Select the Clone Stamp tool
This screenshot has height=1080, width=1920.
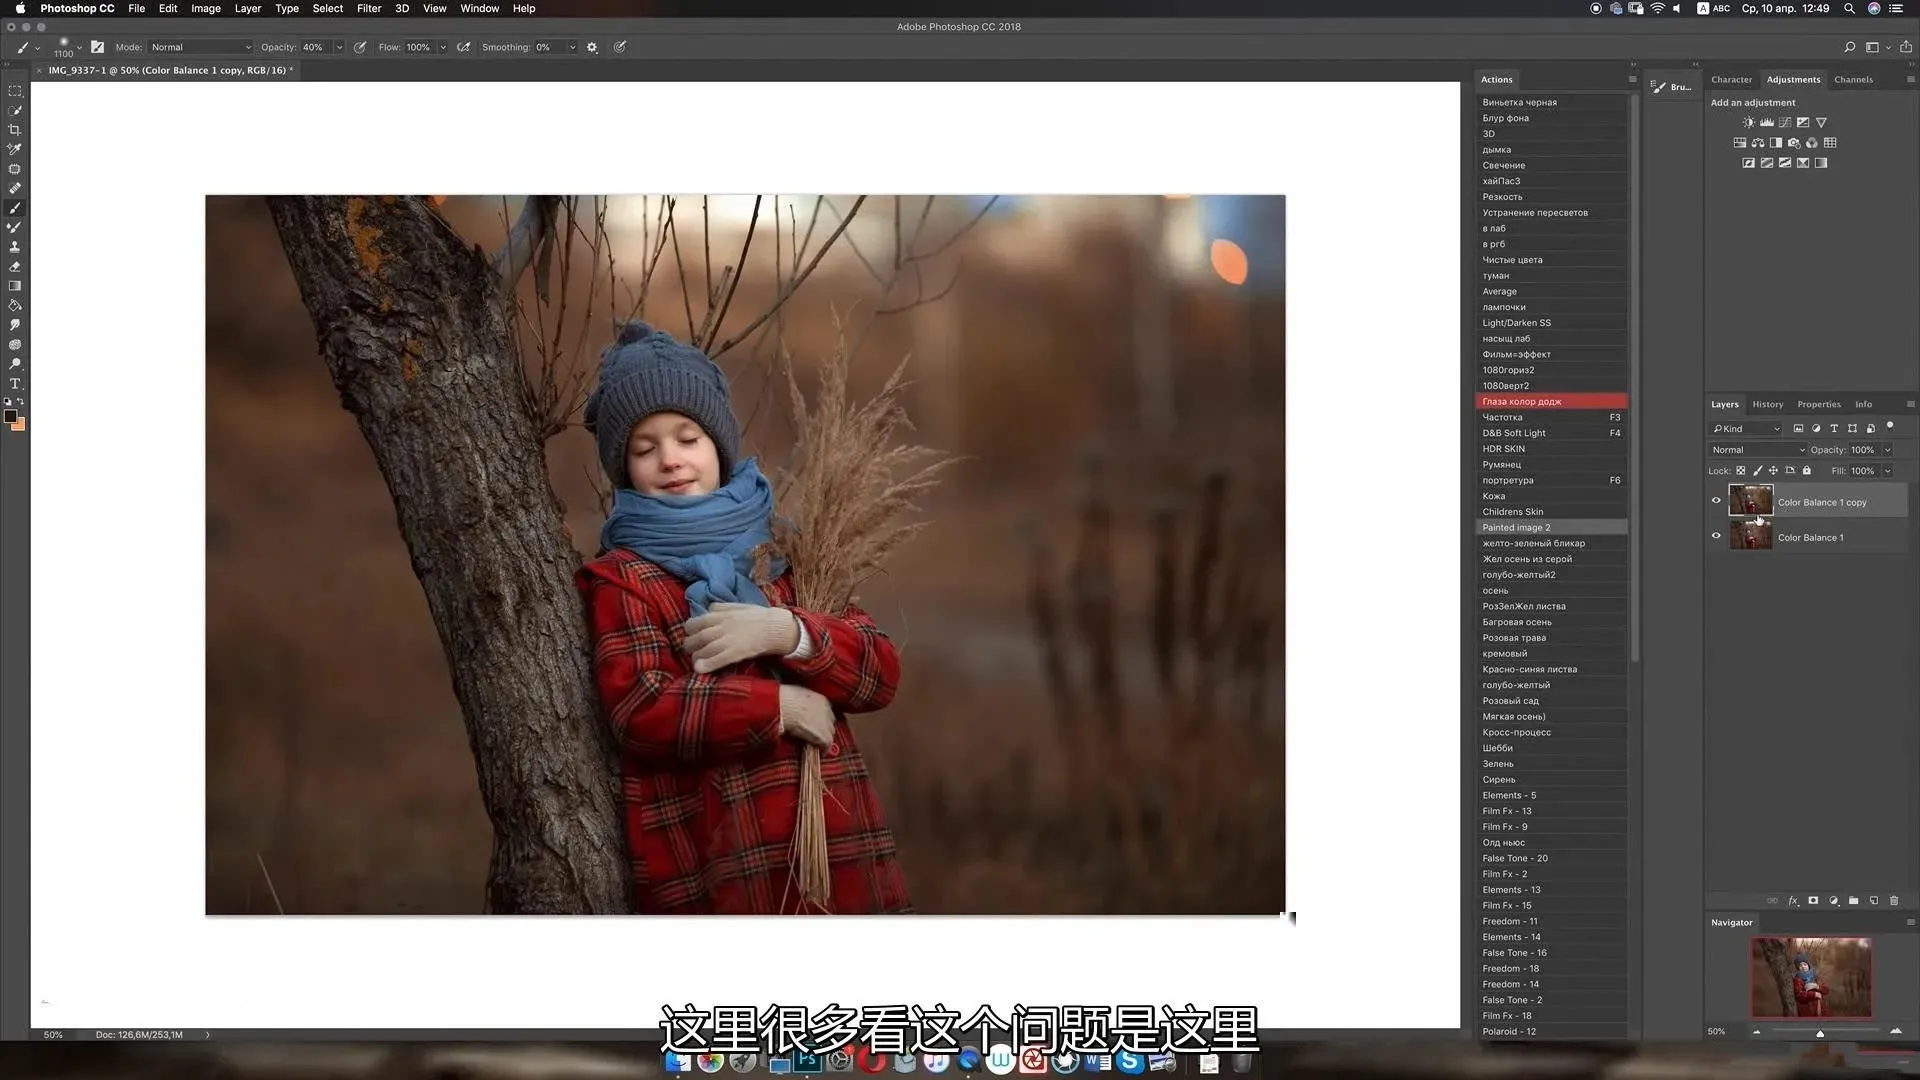tap(14, 247)
